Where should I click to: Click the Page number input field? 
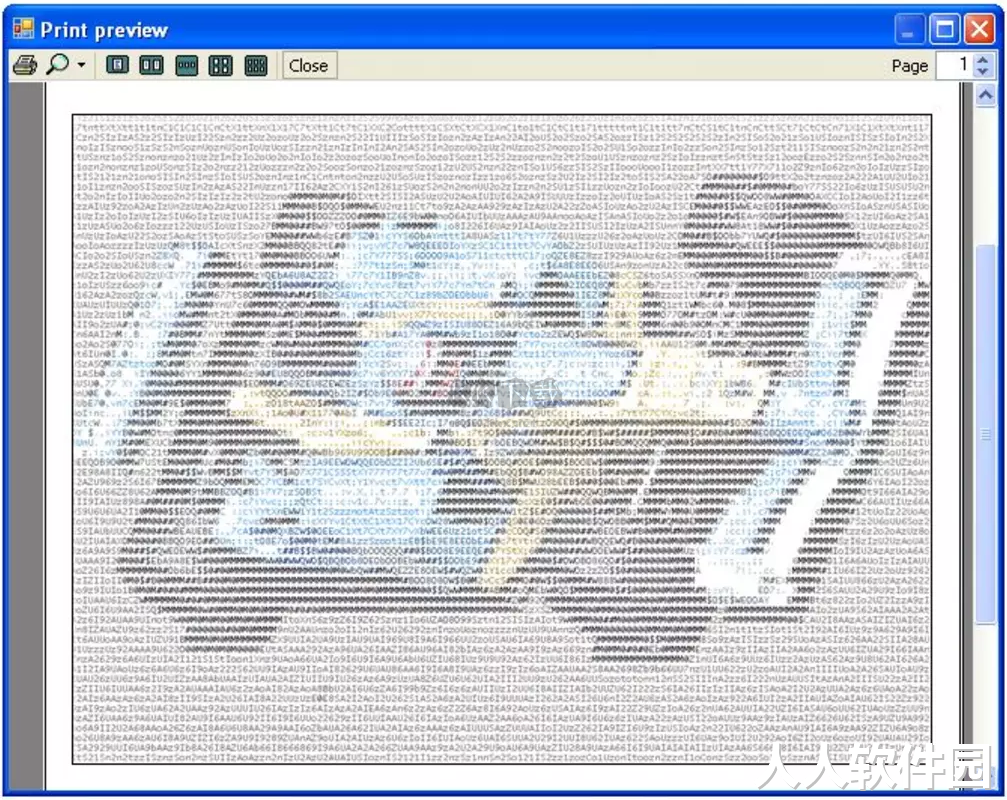click(954, 65)
